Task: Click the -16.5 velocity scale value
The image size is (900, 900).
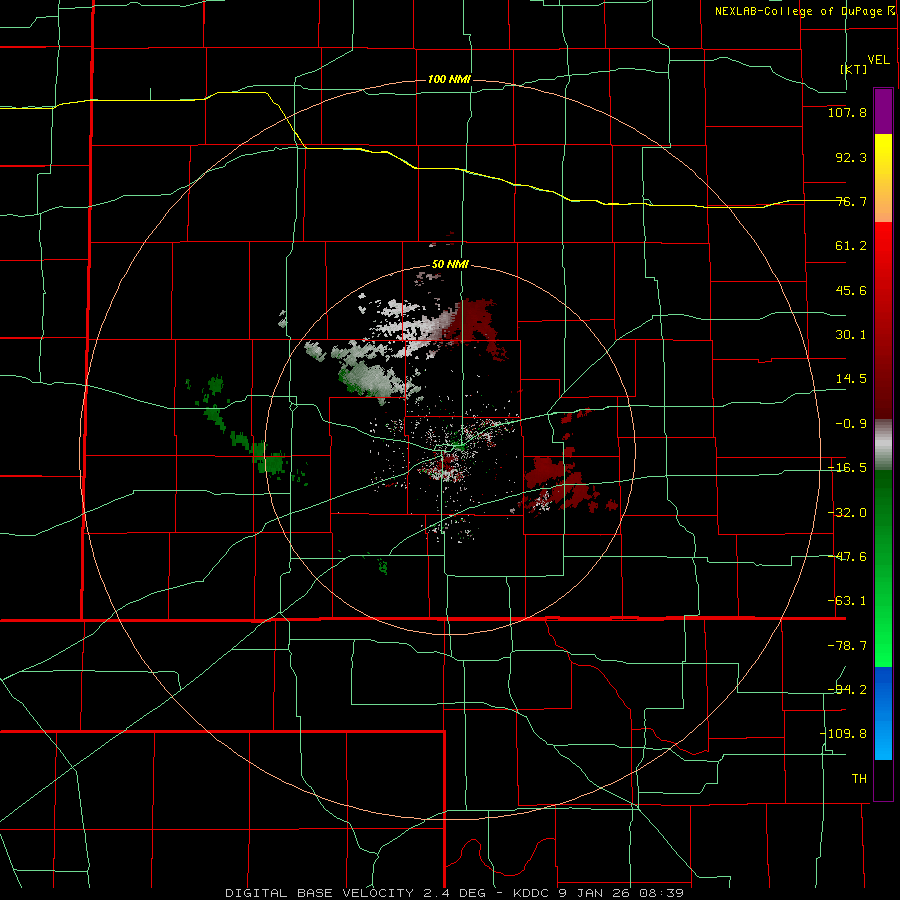Action: 847,468
